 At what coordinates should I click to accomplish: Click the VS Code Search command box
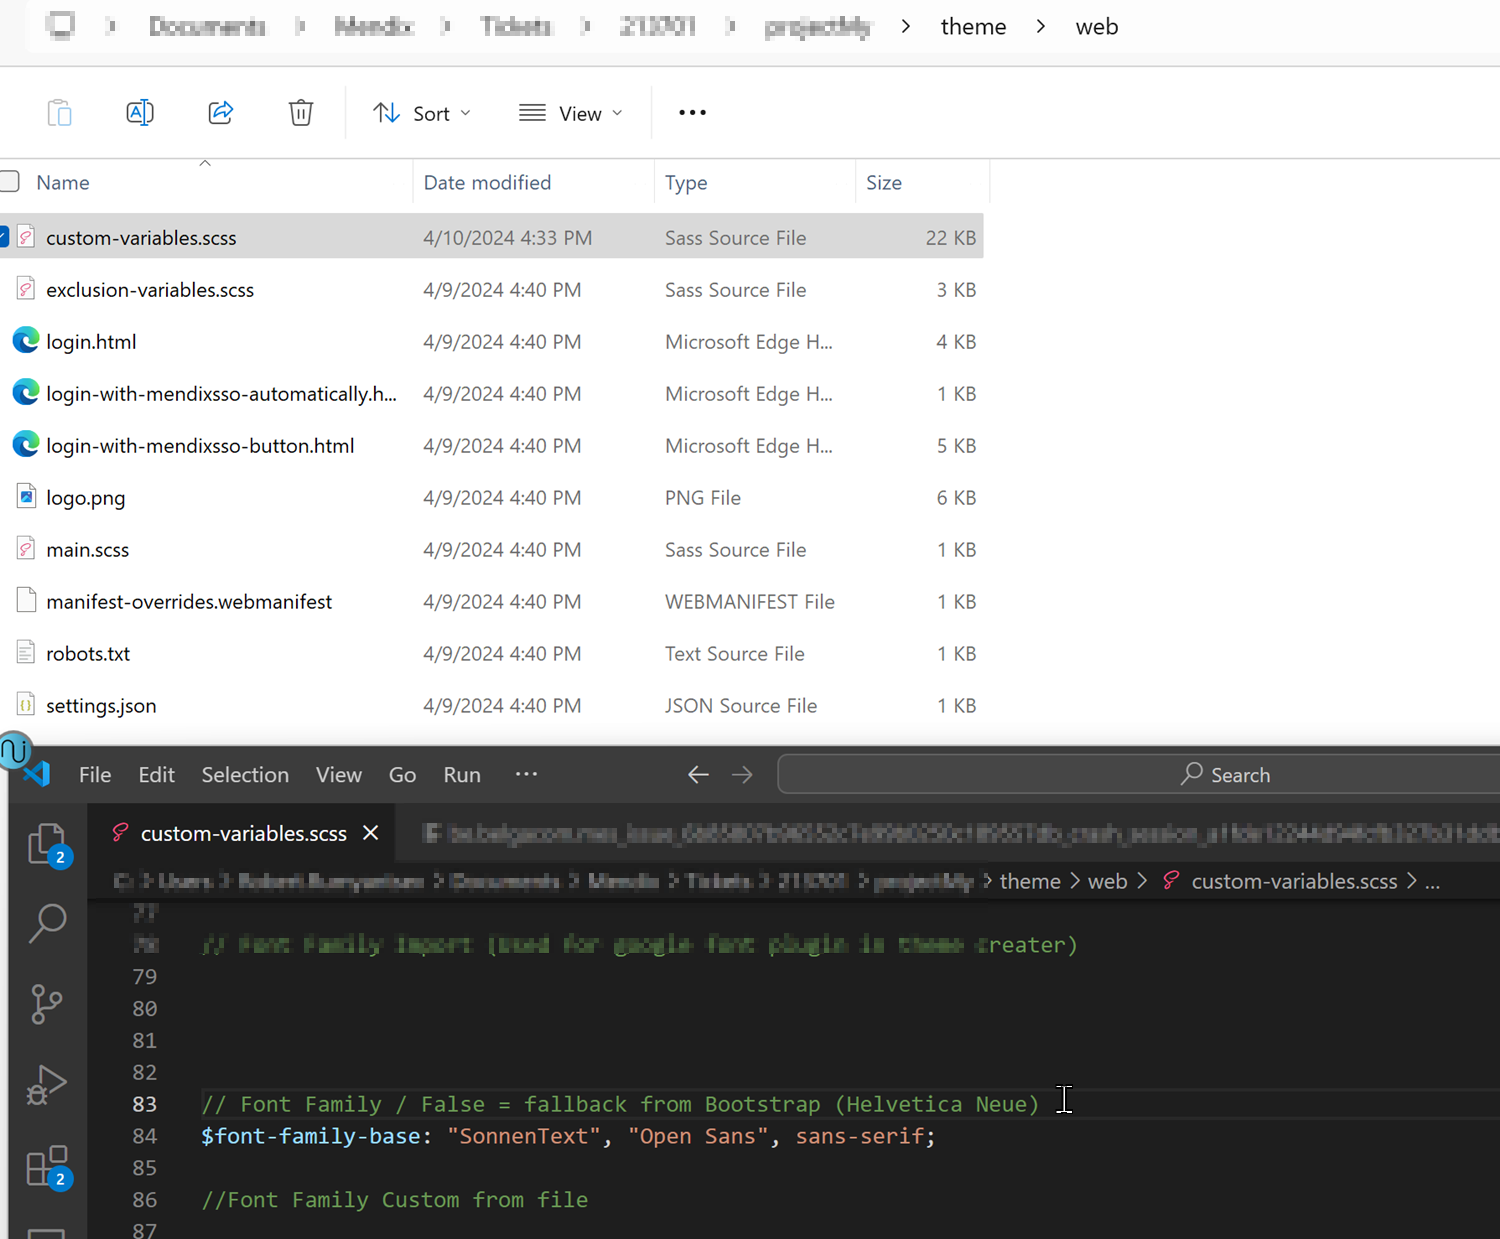(1138, 775)
